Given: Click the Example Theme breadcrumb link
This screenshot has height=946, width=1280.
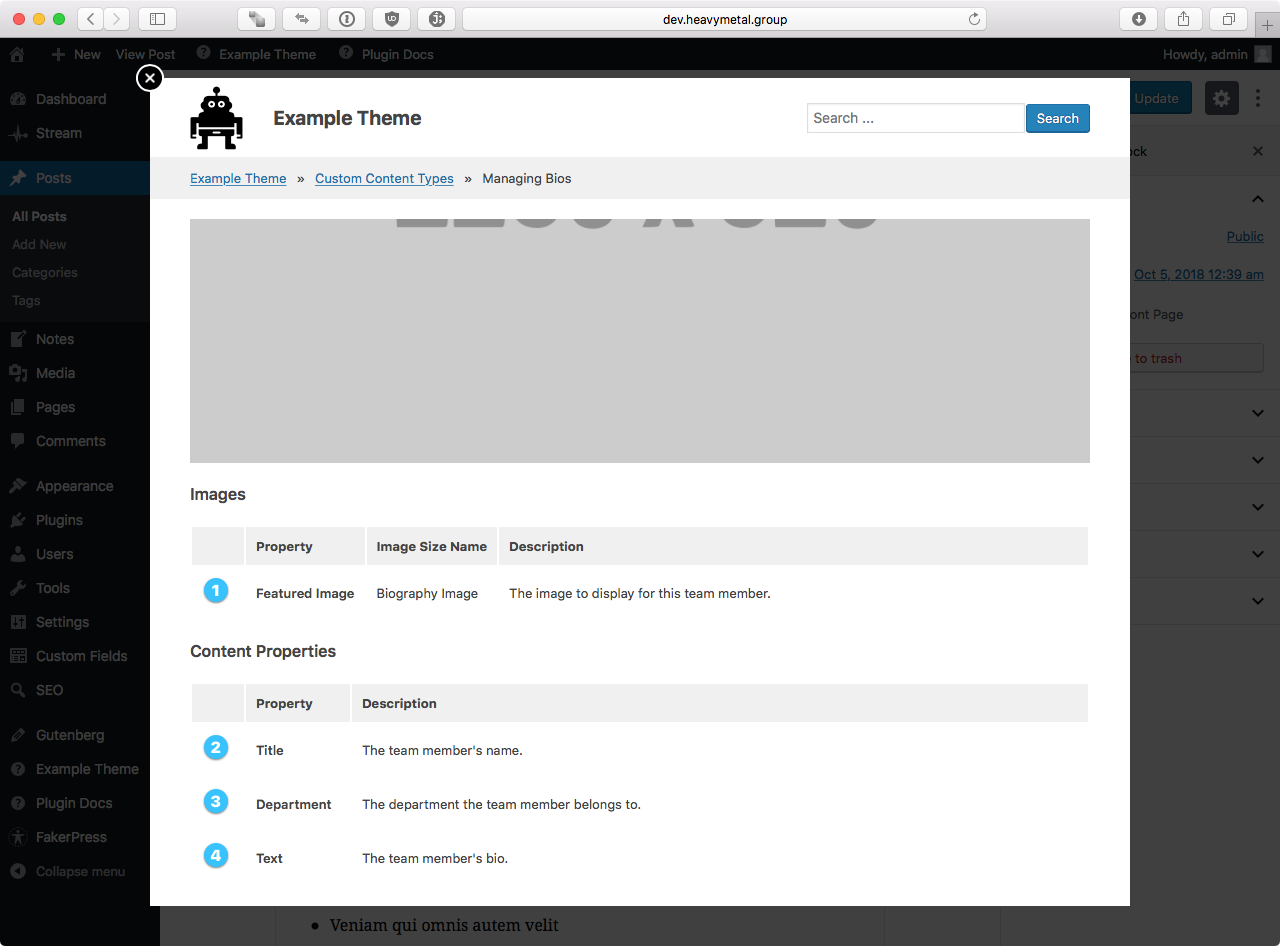Looking at the screenshot, I should (x=238, y=178).
